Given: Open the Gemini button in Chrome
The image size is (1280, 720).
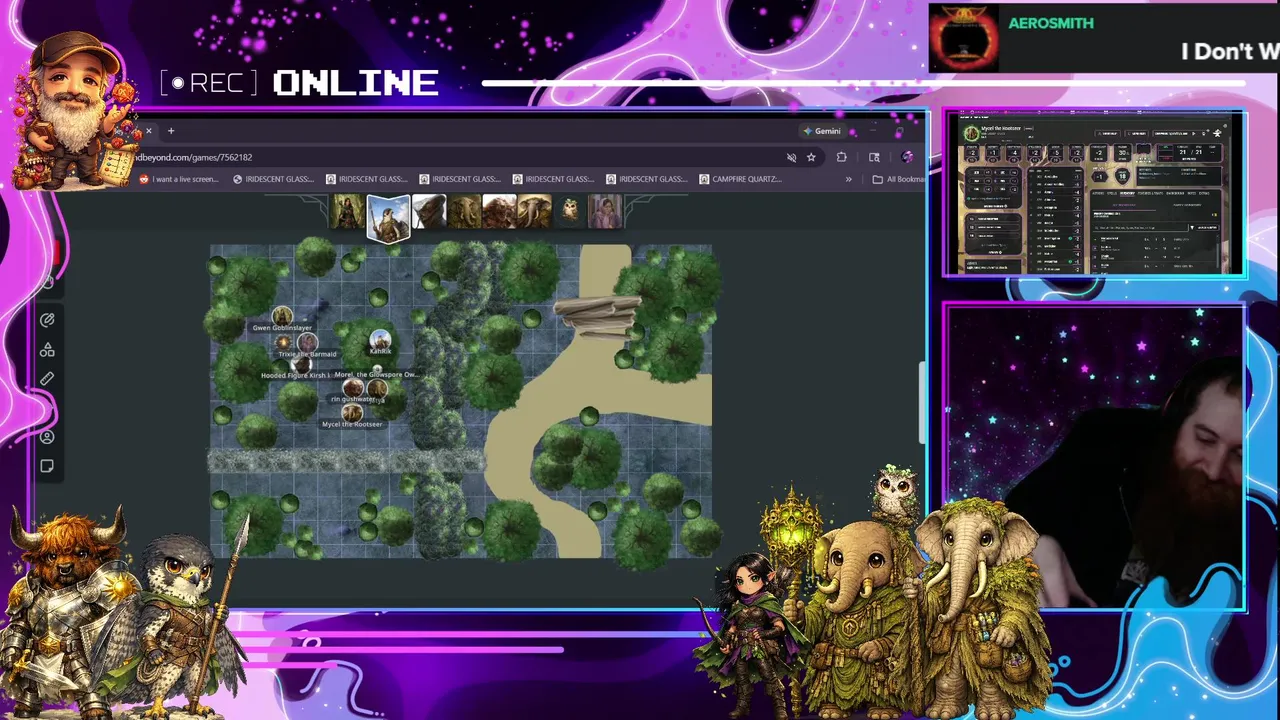Looking at the screenshot, I should coord(822,131).
